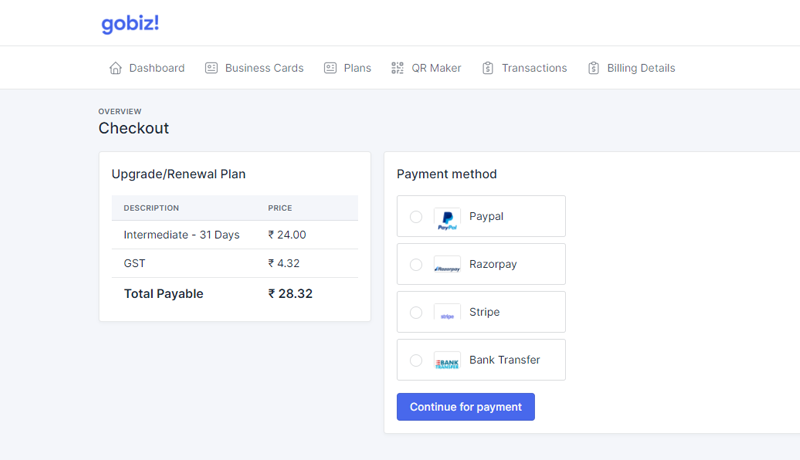Select the Stripe radio button
This screenshot has height=460, width=800.
pyautogui.click(x=416, y=313)
